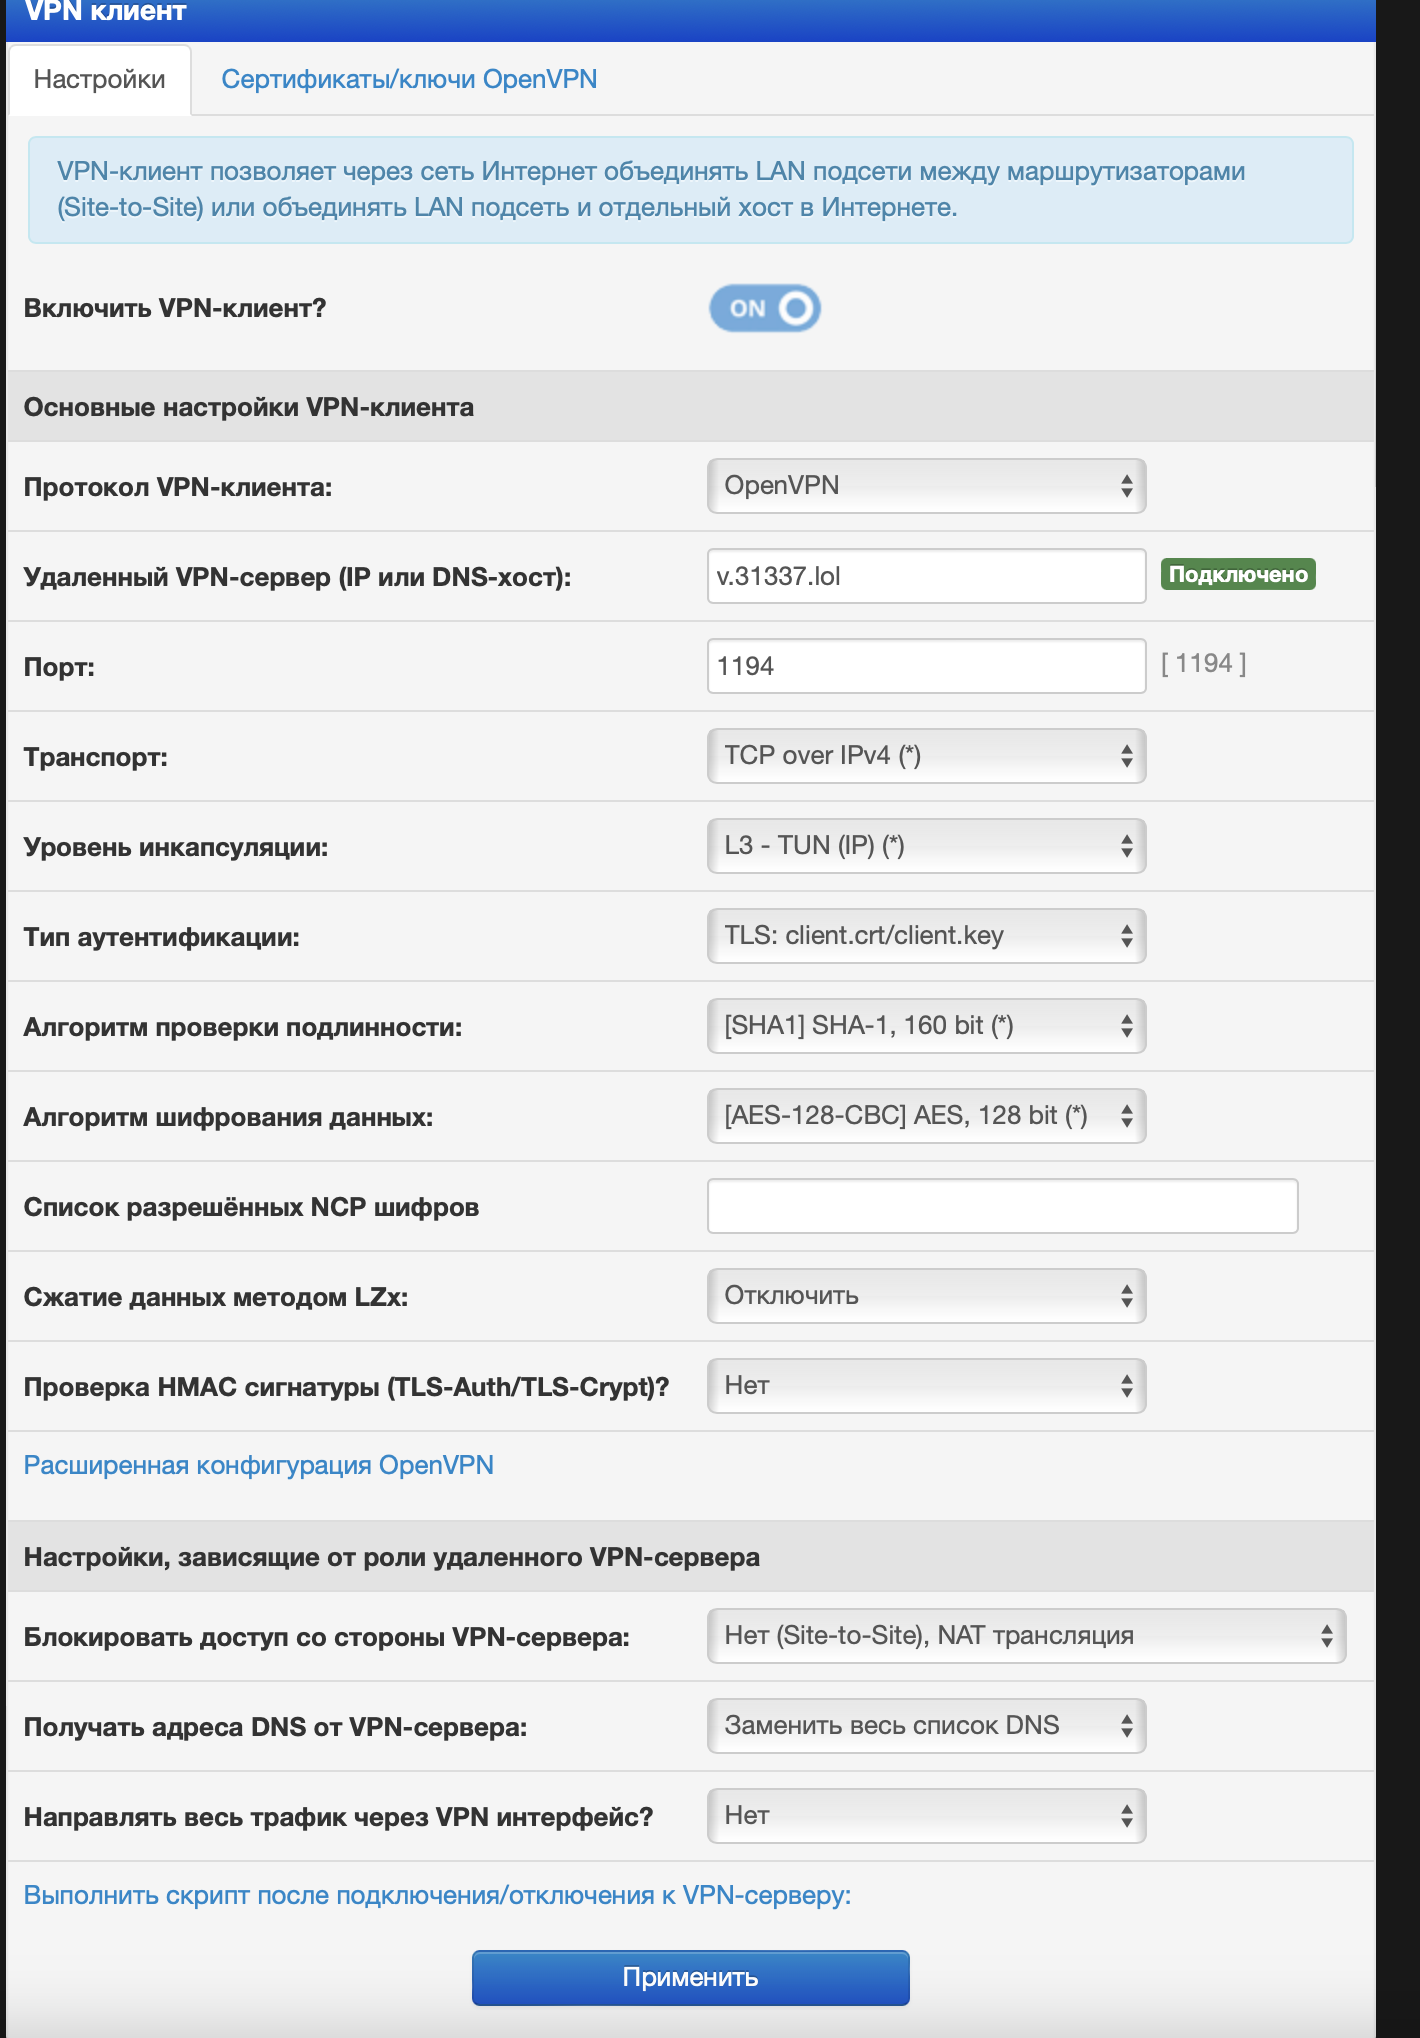Image resolution: width=1420 pixels, height=2038 pixels.
Task: Open the VPN client protocol dropdown
Action: point(926,486)
